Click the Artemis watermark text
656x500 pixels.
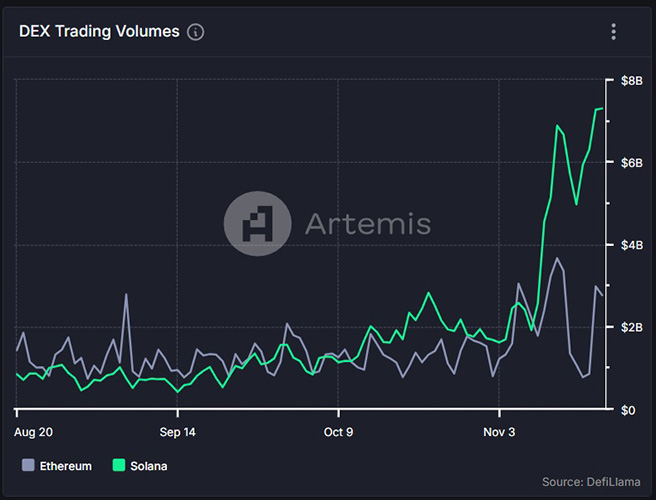367,222
